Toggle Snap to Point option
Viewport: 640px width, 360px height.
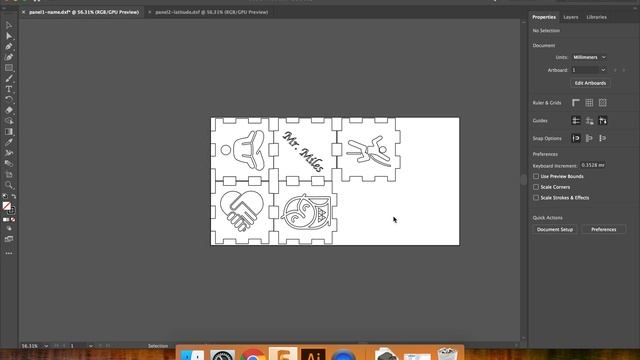576,138
